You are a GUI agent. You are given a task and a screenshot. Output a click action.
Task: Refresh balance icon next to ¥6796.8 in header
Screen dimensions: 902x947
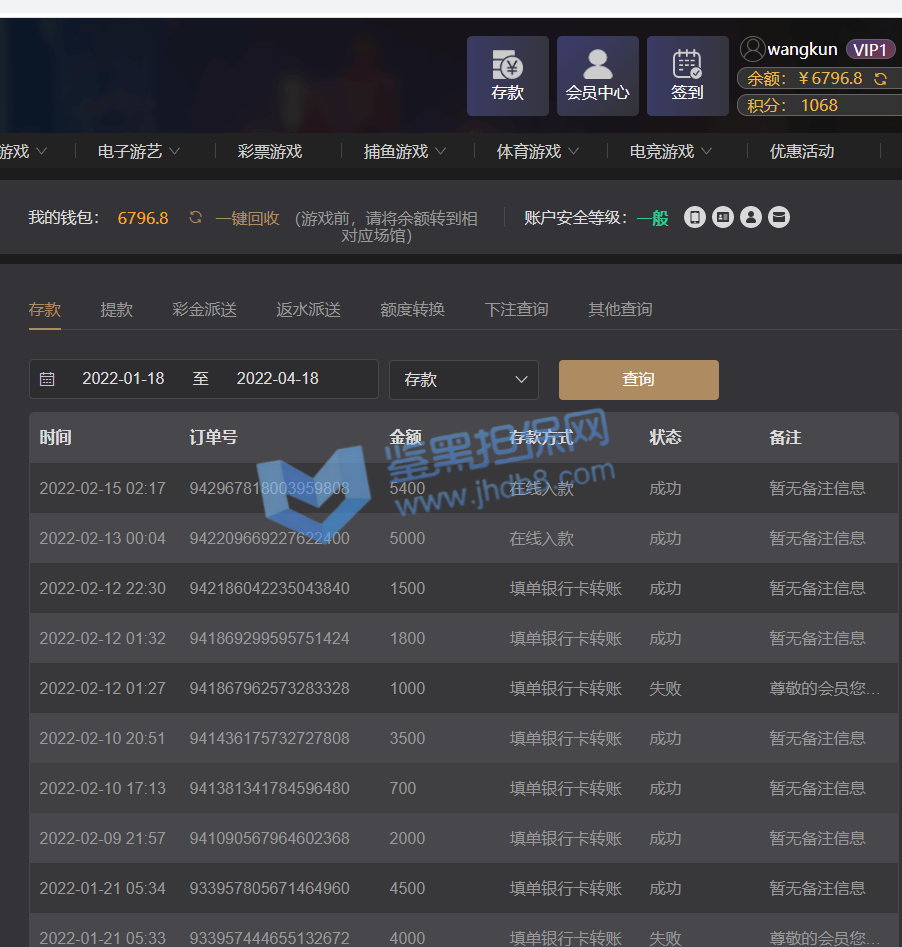click(x=880, y=78)
